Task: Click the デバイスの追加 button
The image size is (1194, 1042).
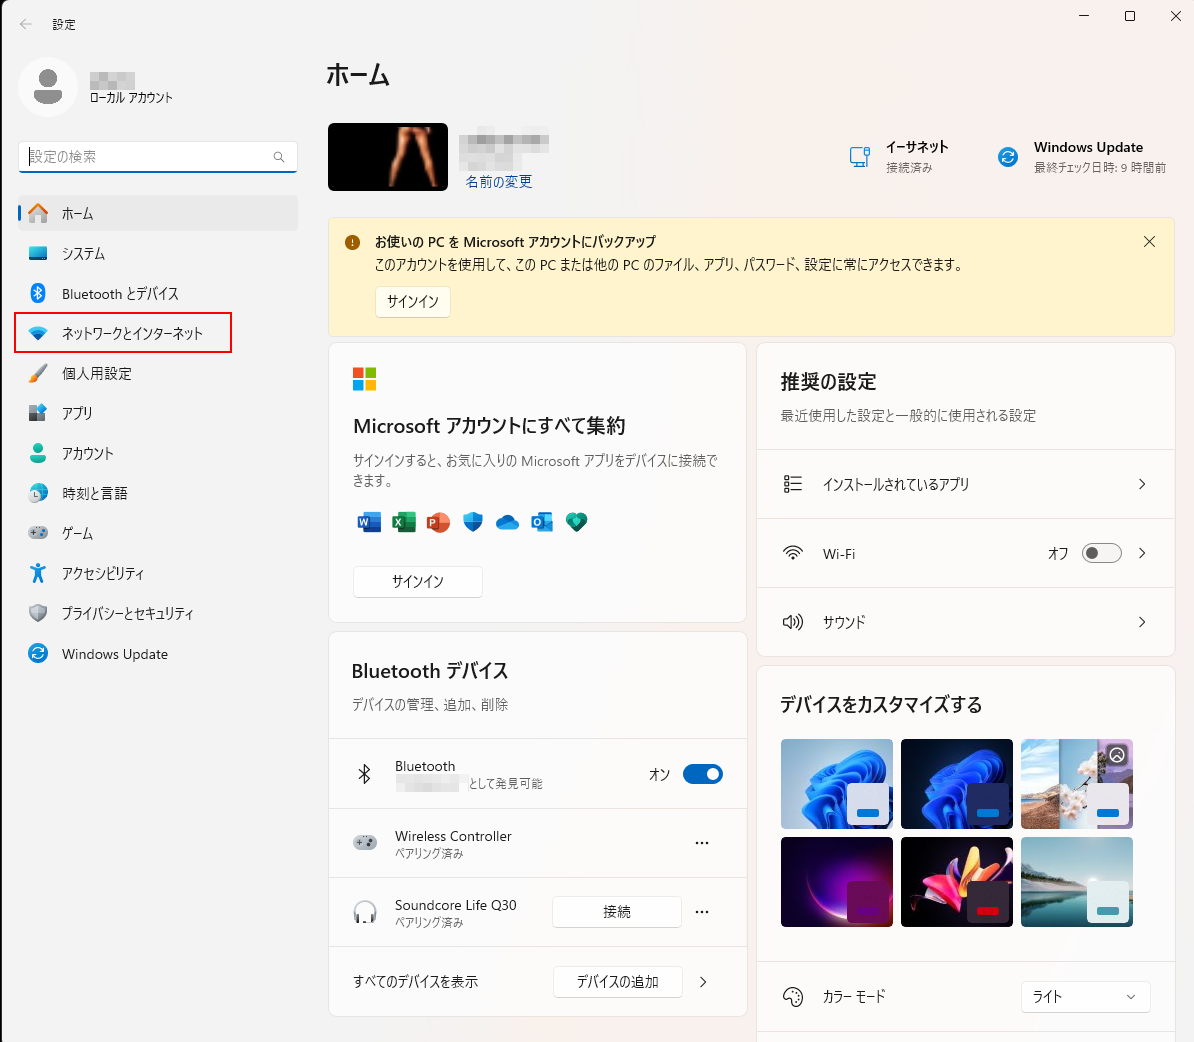Action: tap(617, 982)
